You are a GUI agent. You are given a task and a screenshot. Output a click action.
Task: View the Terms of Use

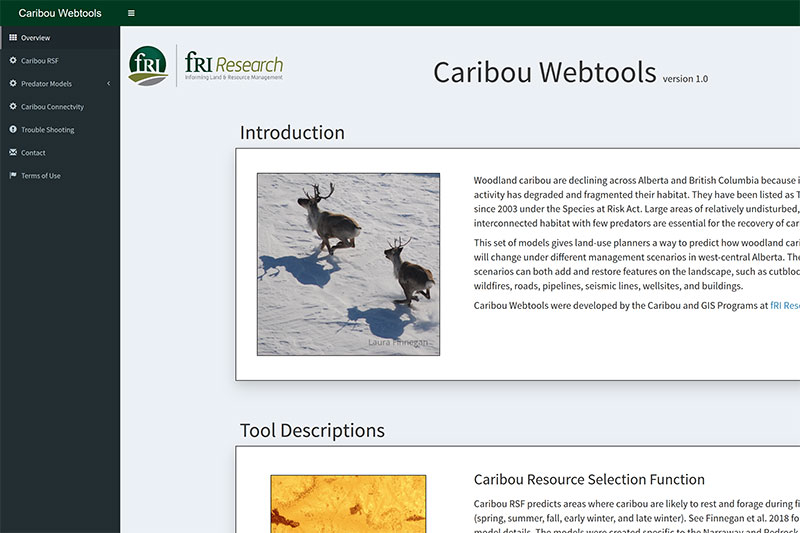tap(60, 175)
